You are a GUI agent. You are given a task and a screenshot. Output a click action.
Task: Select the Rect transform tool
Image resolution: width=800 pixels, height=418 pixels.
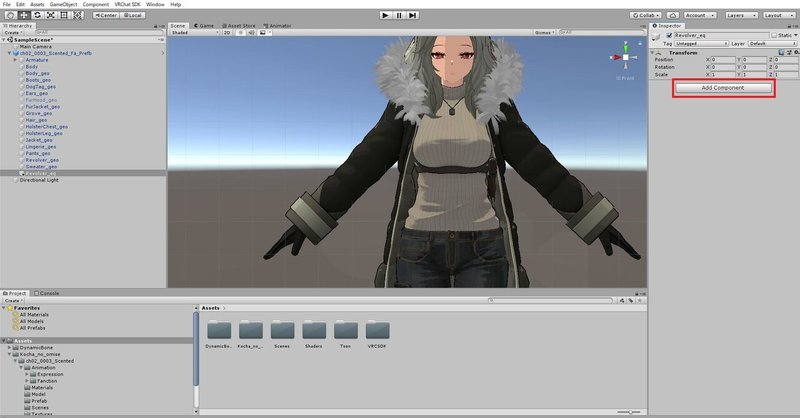(64, 15)
